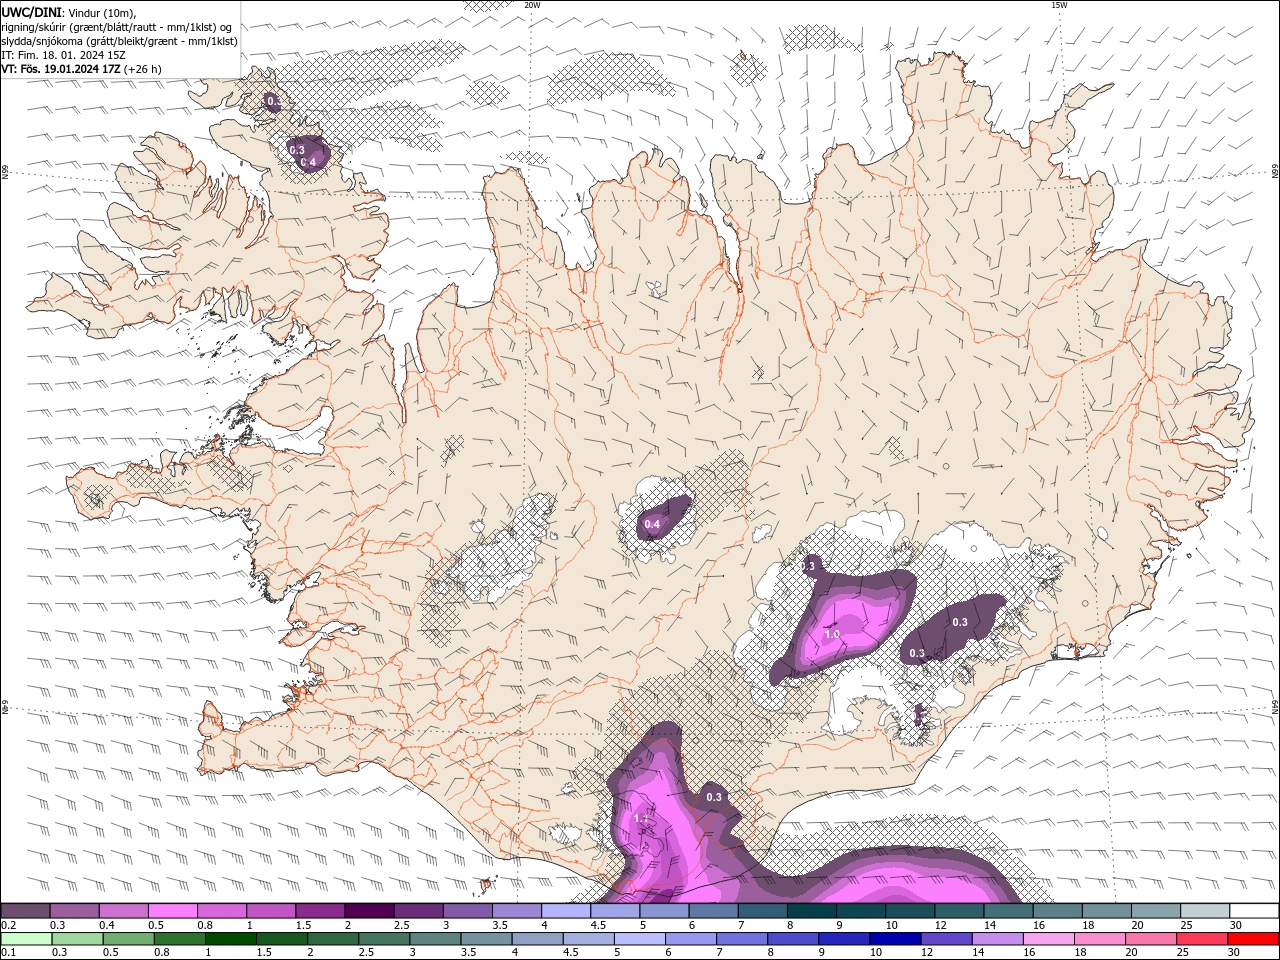
Task: Select the dark blue 10–12 lower legend swatch
Action: click(894, 939)
